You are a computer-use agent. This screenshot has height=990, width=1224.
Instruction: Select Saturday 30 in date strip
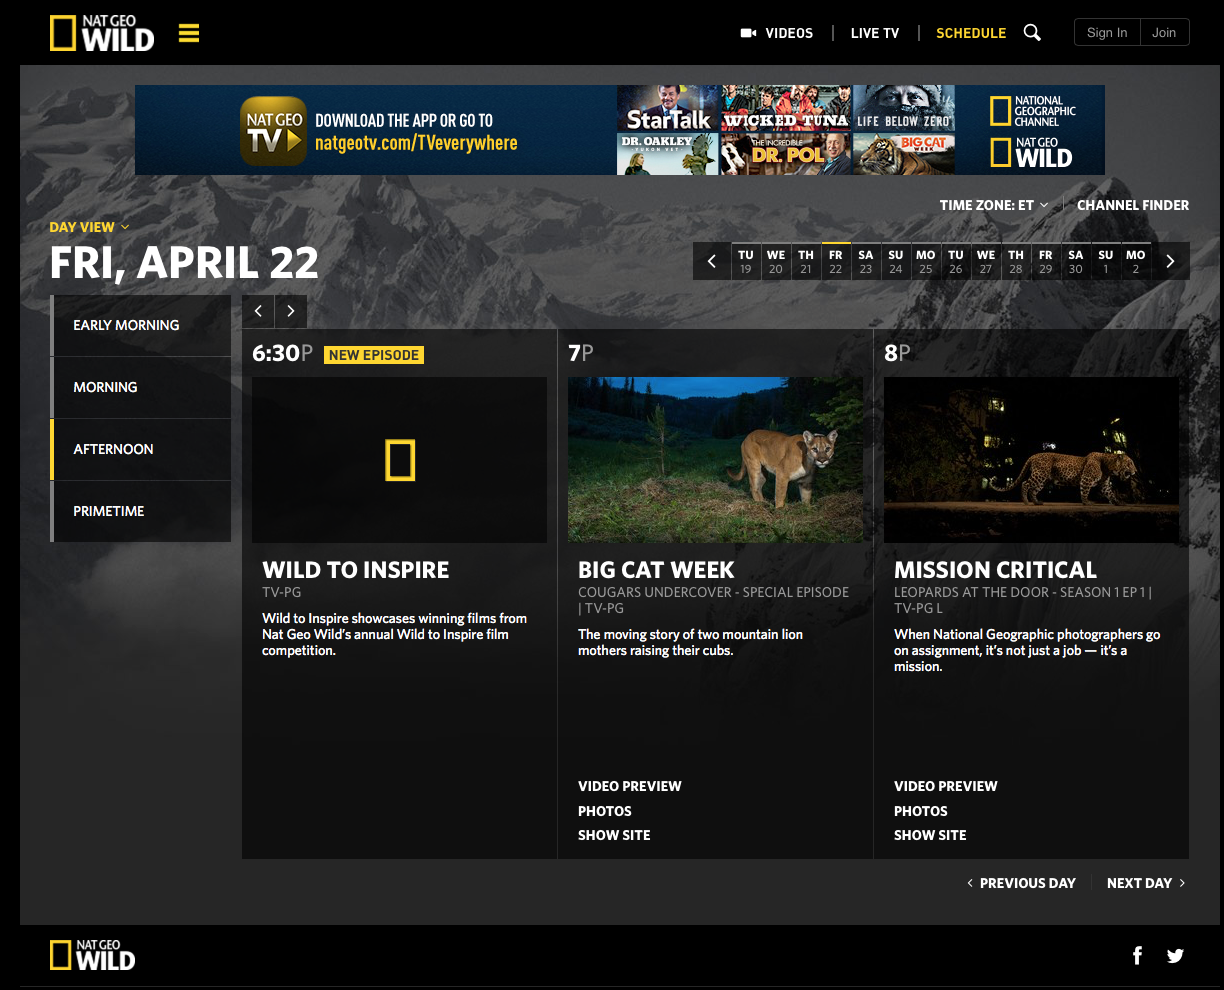[x=1076, y=261]
